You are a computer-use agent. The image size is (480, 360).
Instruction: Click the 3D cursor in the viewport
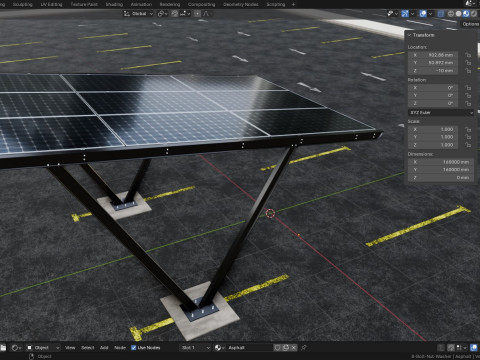click(270, 213)
